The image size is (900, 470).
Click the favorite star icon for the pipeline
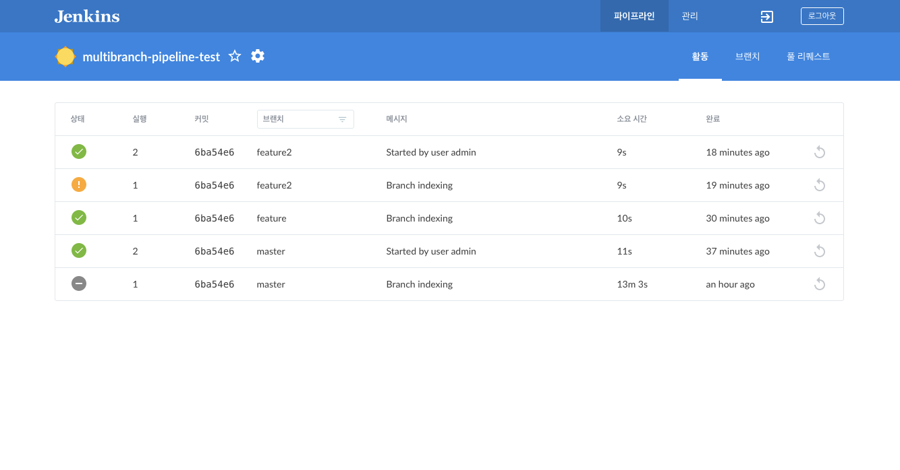pyautogui.click(x=235, y=56)
